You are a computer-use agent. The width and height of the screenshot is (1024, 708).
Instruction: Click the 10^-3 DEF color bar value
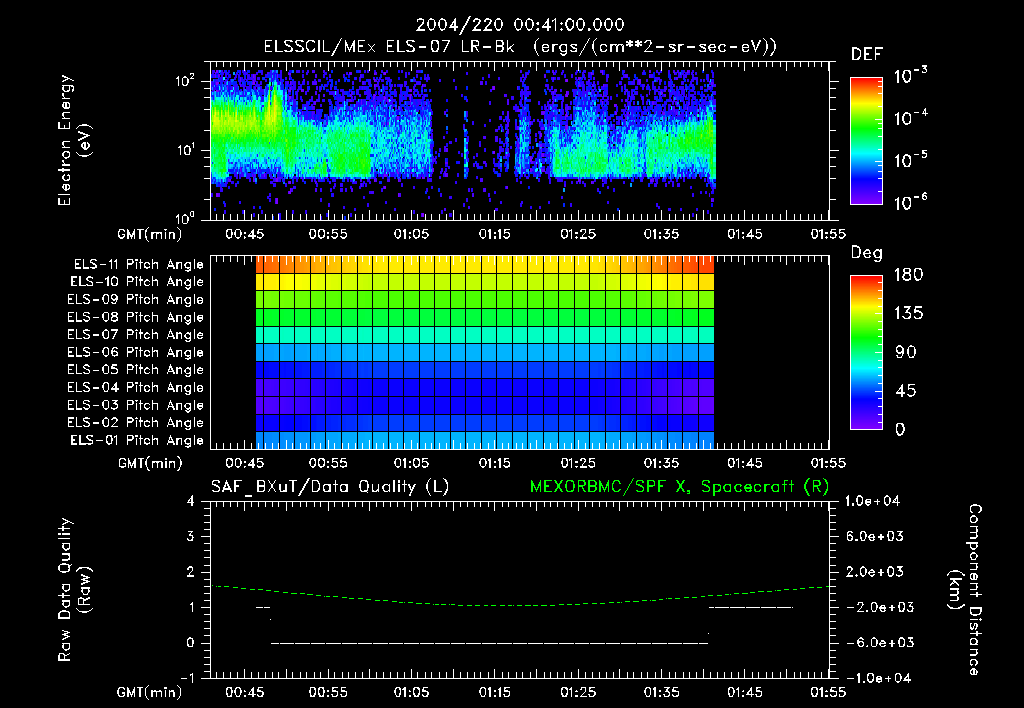910,75
